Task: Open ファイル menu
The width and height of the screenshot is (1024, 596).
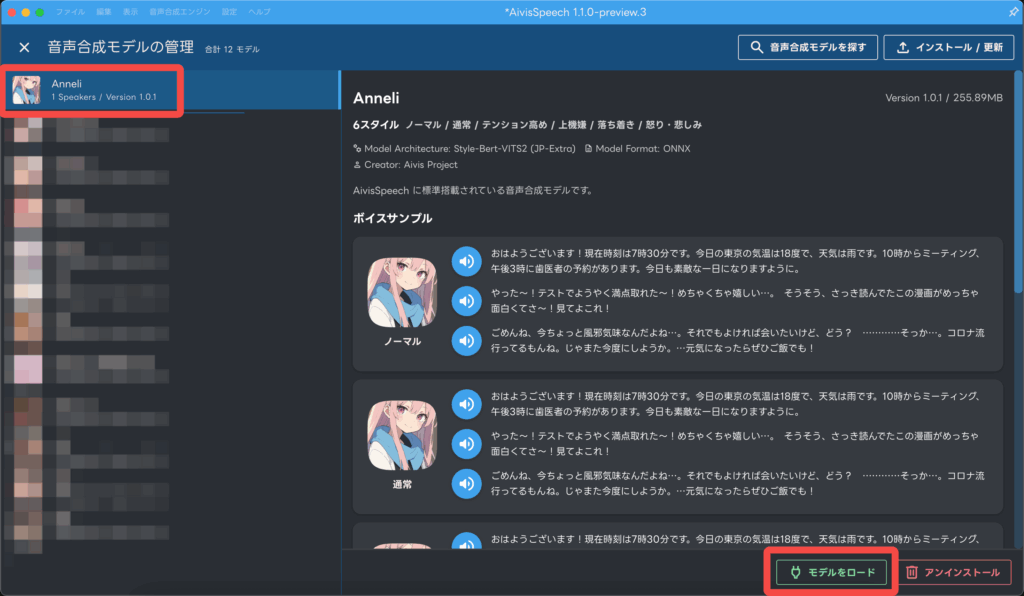Action: tap(70, 12)
